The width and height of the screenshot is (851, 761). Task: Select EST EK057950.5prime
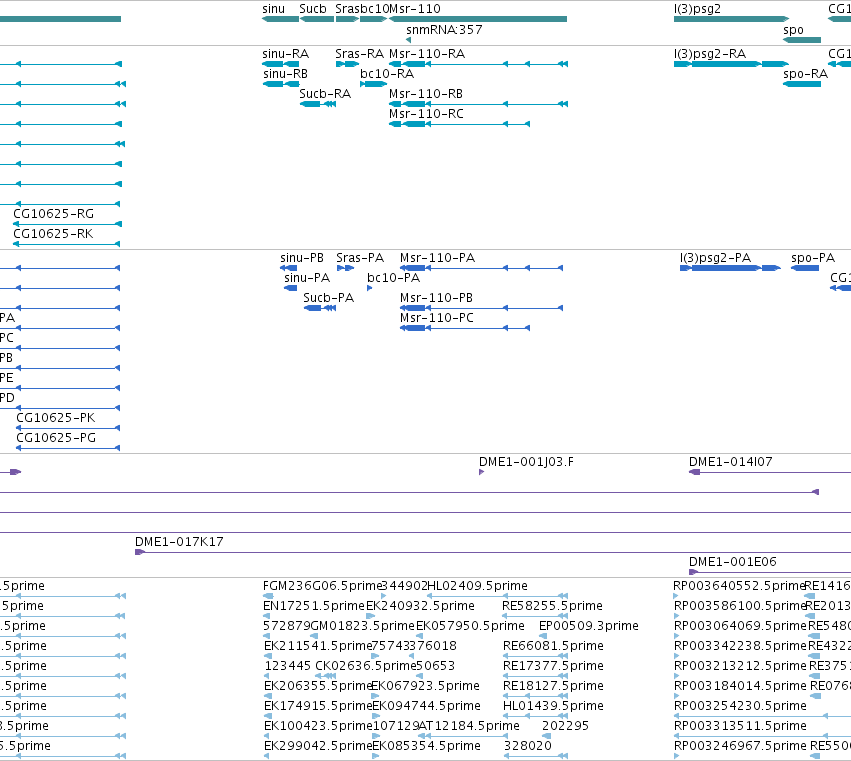(471, 626)
